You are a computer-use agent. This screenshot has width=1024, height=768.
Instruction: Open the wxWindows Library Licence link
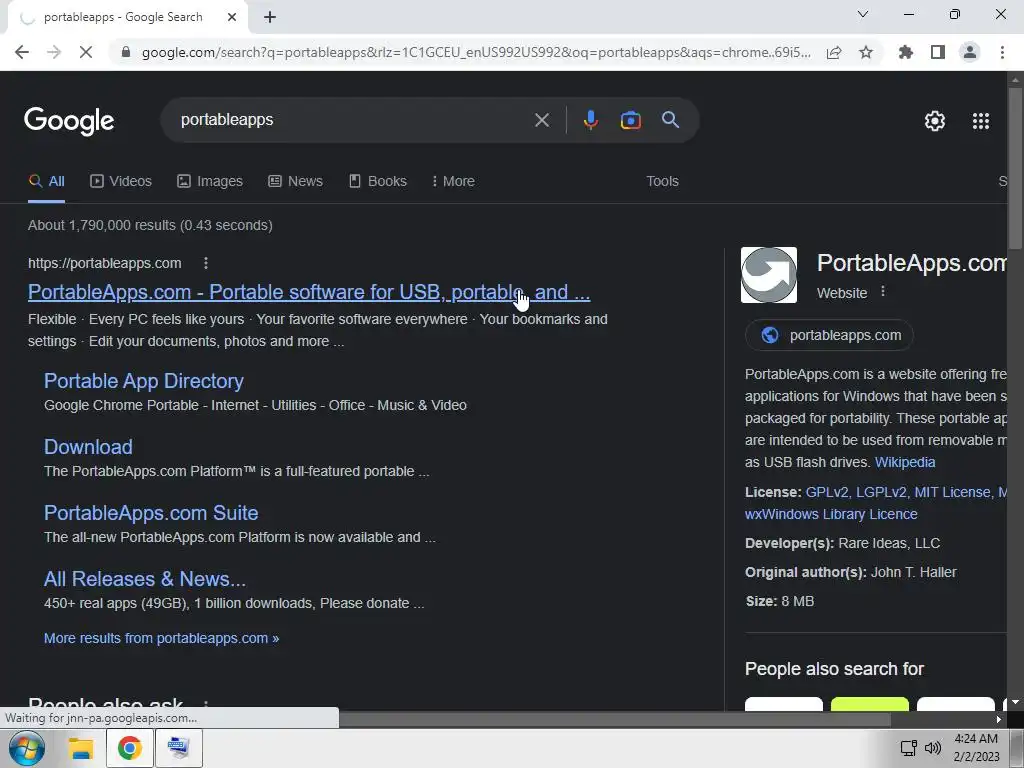coord(831,514)
